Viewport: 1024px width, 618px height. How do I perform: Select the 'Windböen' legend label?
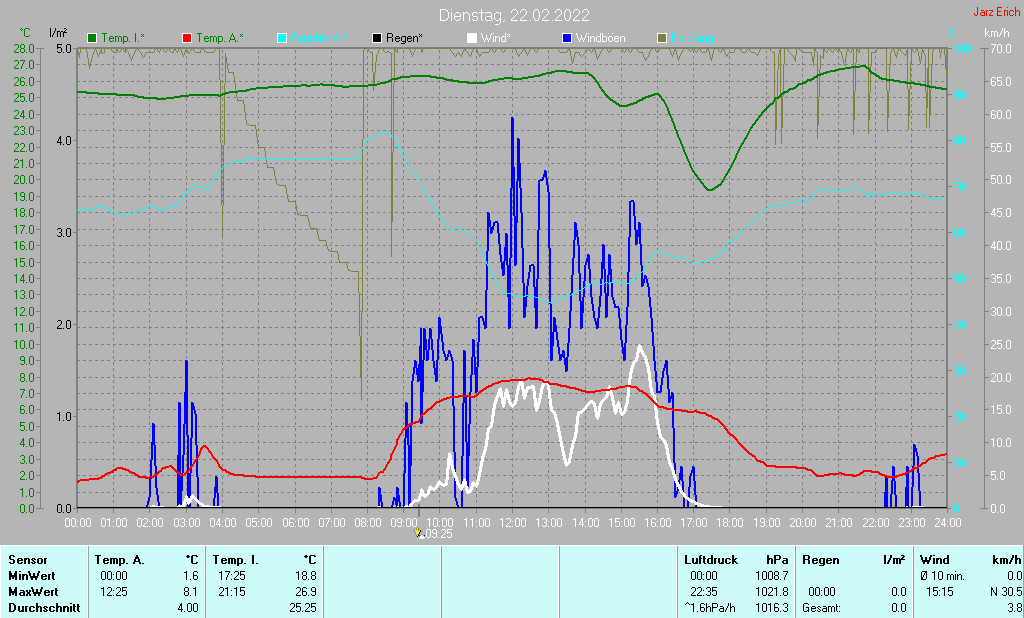click(600, 38)
